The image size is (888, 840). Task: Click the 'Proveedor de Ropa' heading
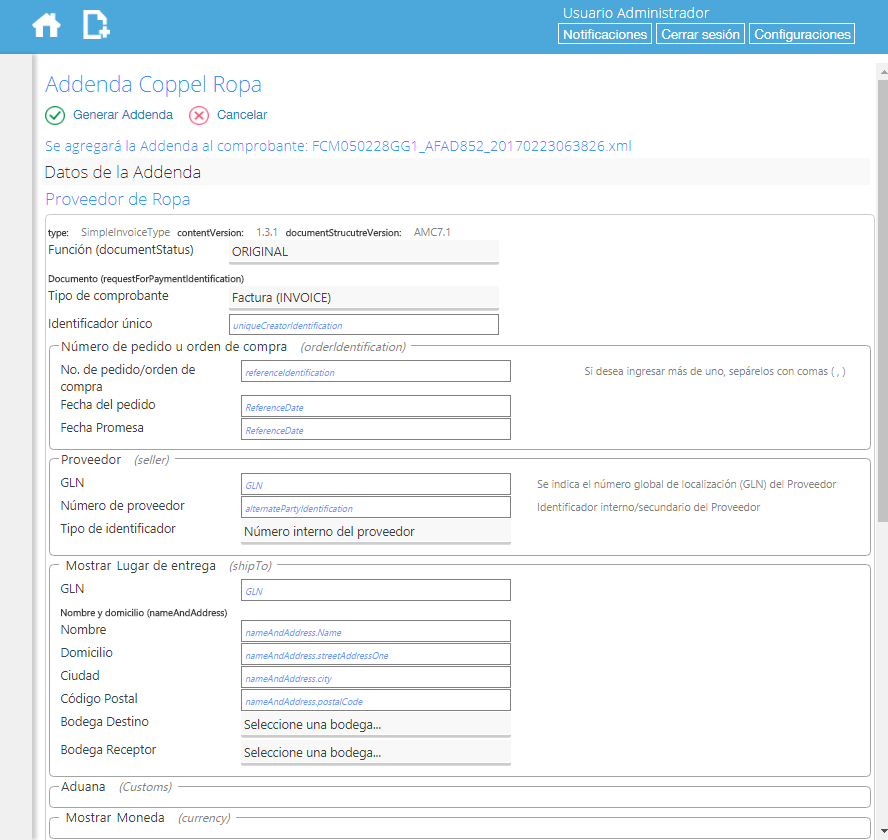tap(117, 199)
